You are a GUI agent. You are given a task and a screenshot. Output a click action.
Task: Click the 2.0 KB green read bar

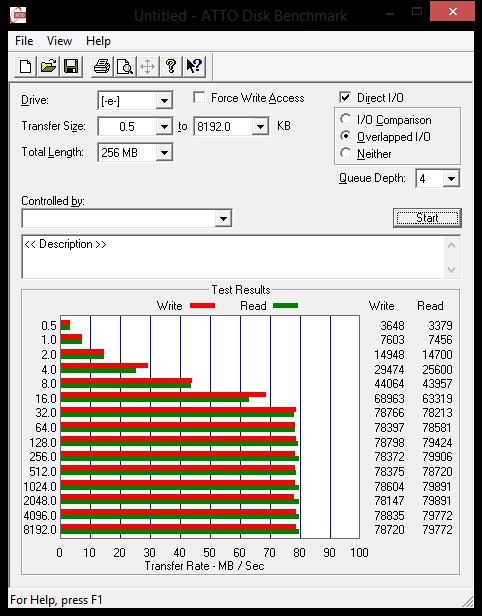[x=82, y=356]
